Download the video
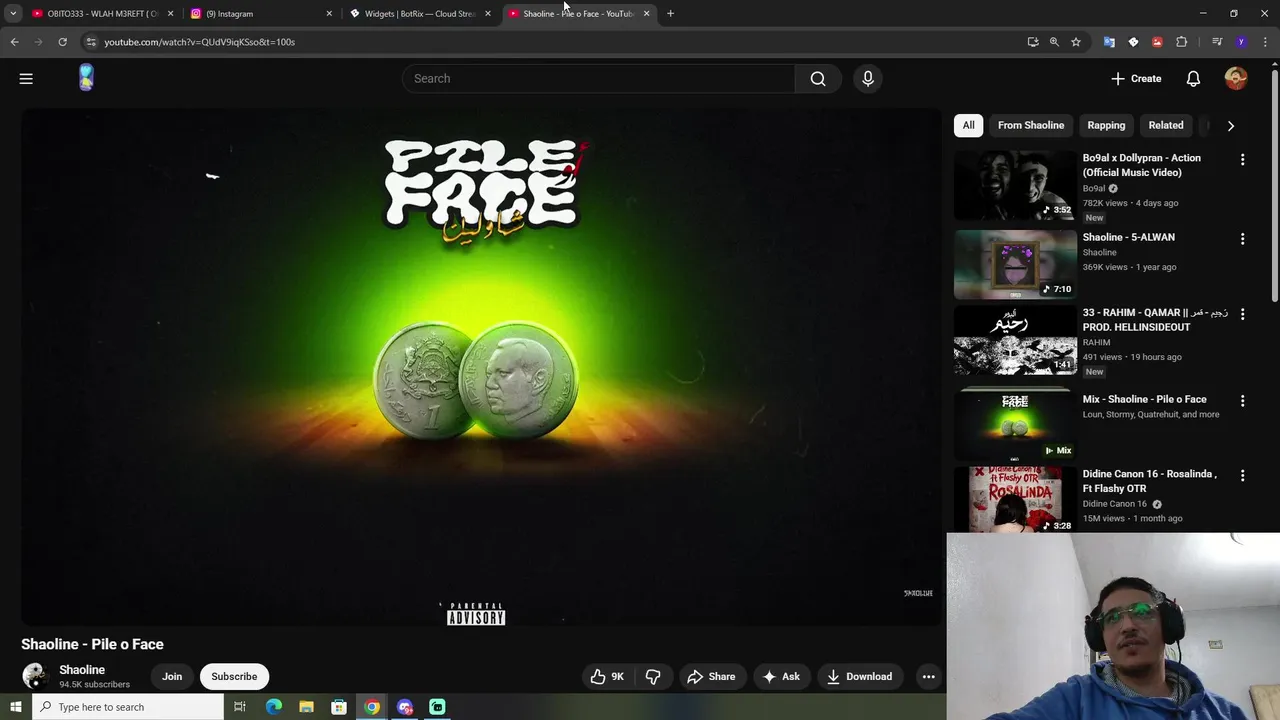This screenshot has width=1280, height=720. coord(859,677)
